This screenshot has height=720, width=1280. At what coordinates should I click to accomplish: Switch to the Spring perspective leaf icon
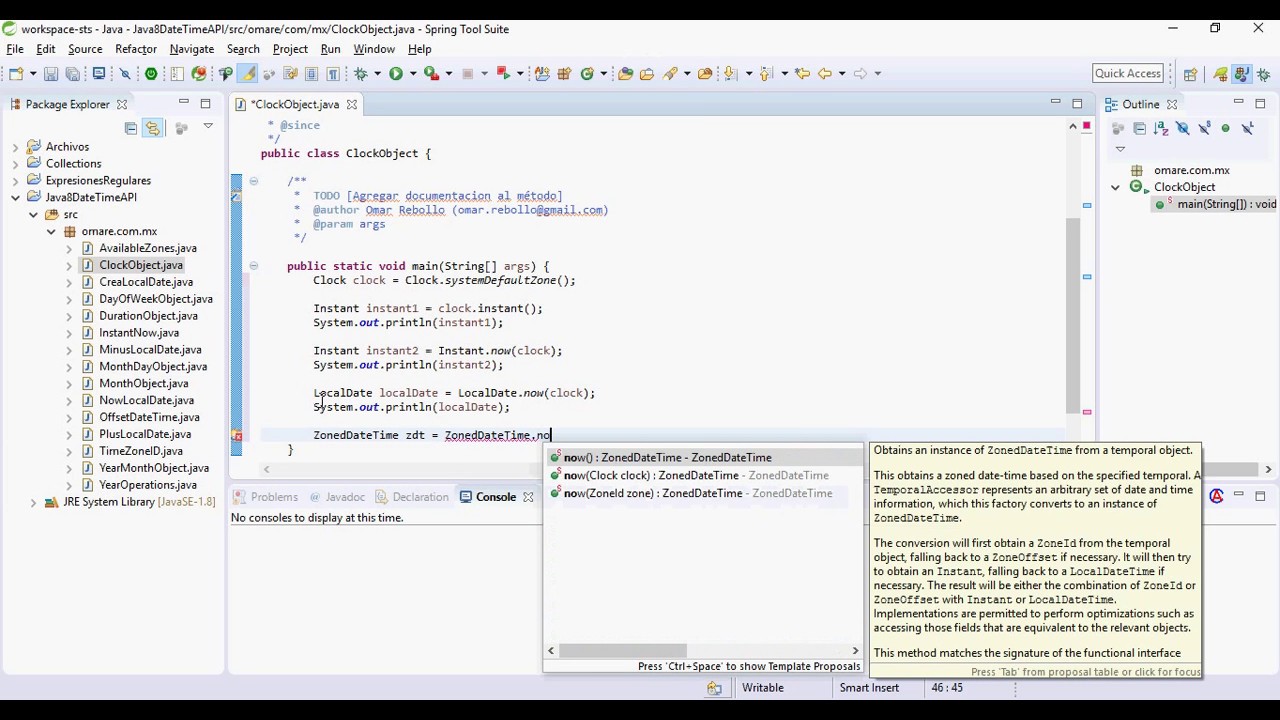coord(1220,74)
